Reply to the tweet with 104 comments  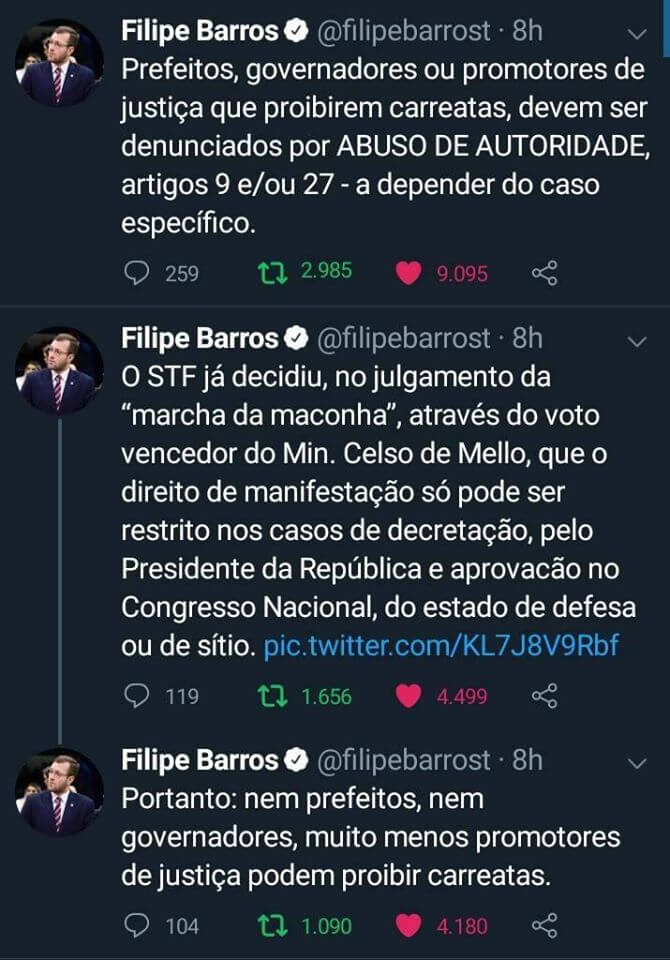coord(137,926)
